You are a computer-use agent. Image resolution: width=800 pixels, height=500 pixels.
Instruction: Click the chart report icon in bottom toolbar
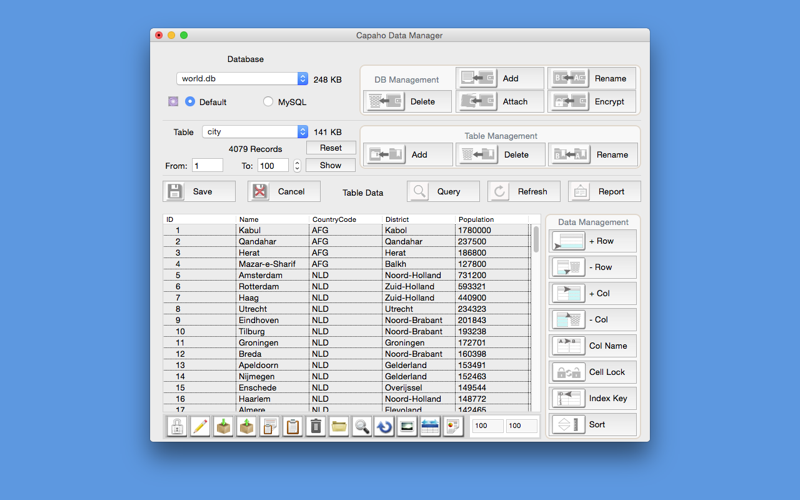point(453,426)
